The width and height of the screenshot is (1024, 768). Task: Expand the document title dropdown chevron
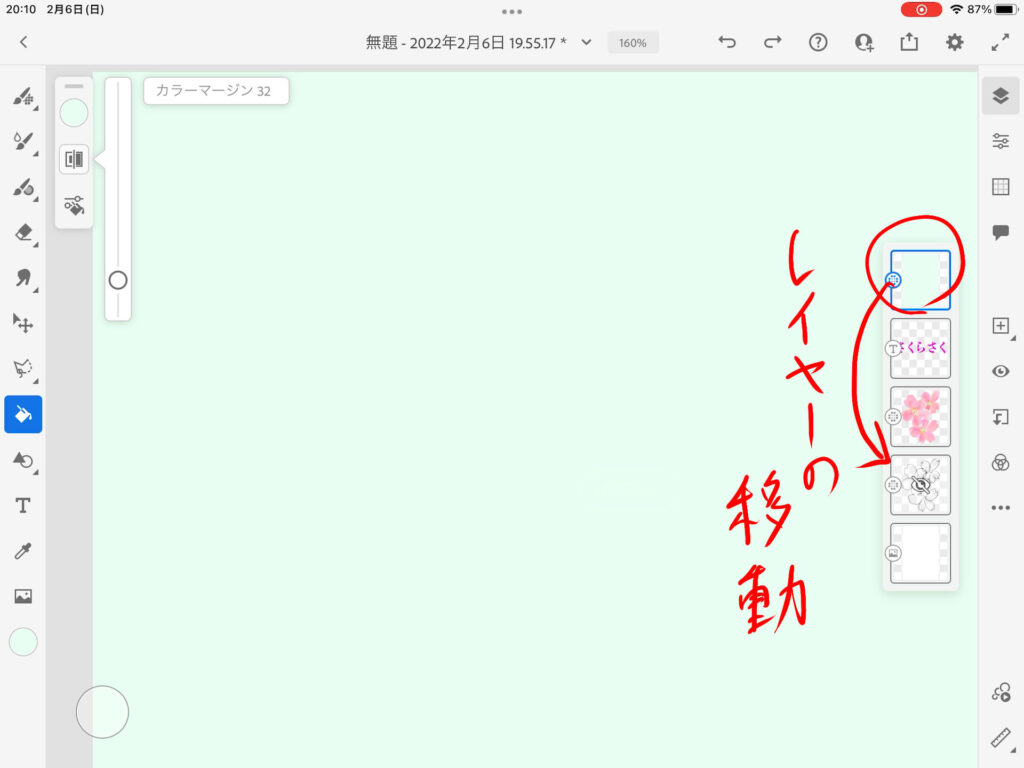coord(587,42)
